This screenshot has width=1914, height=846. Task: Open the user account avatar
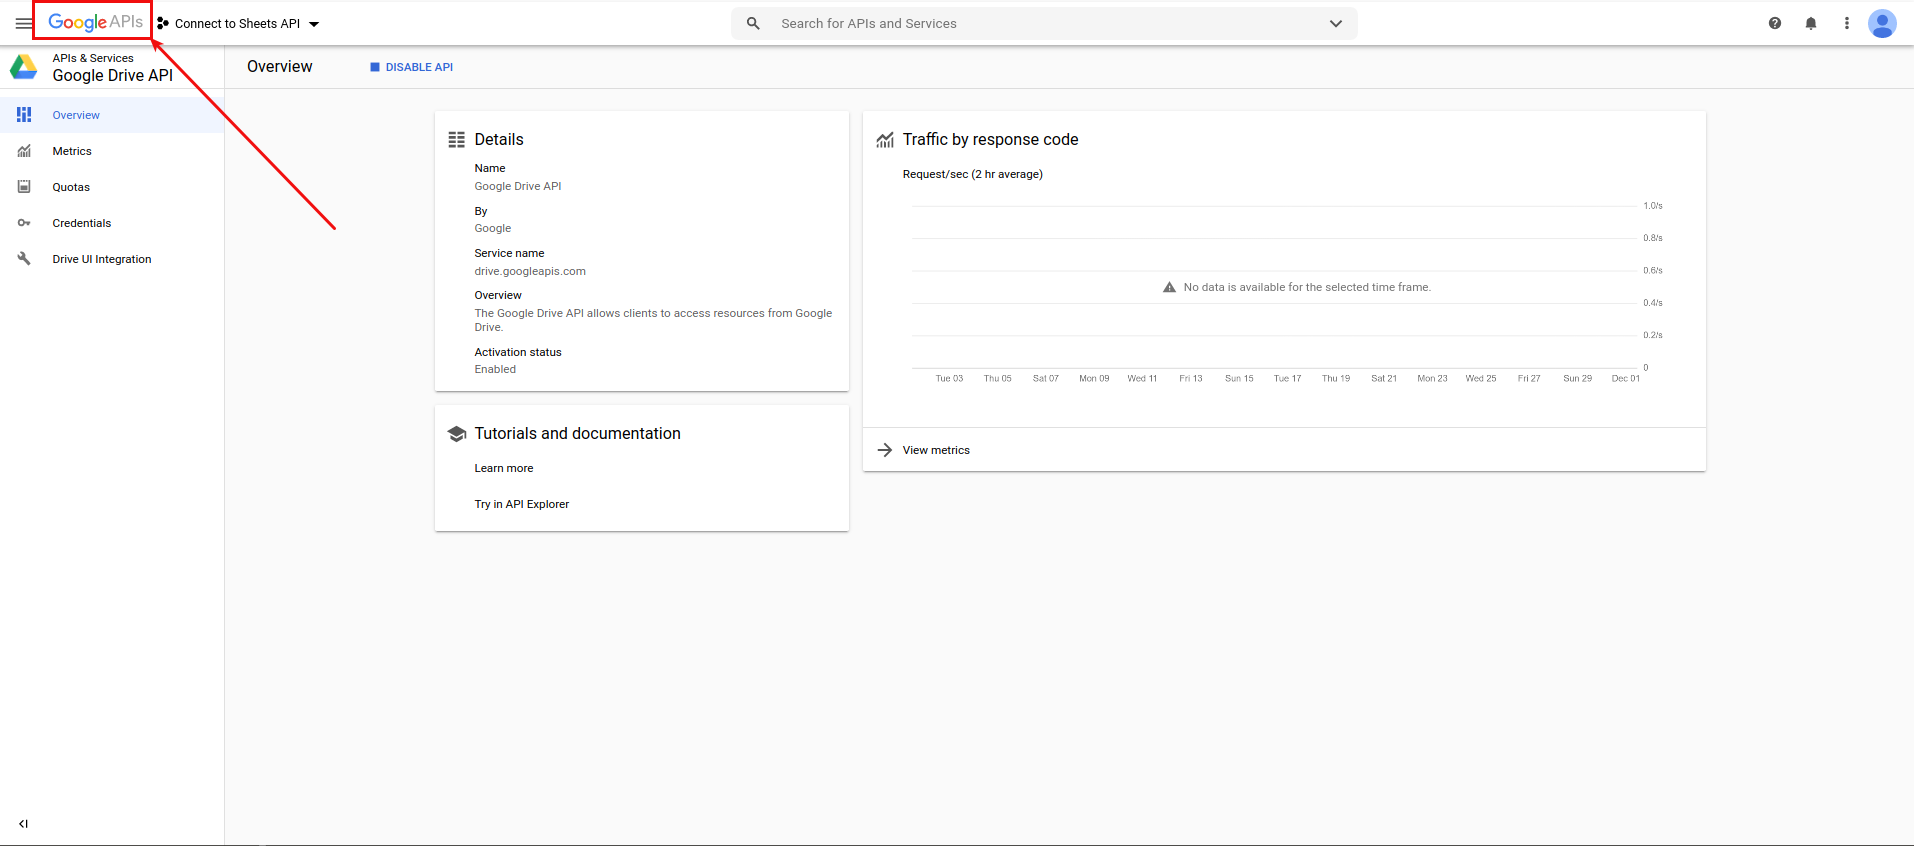1882,23
